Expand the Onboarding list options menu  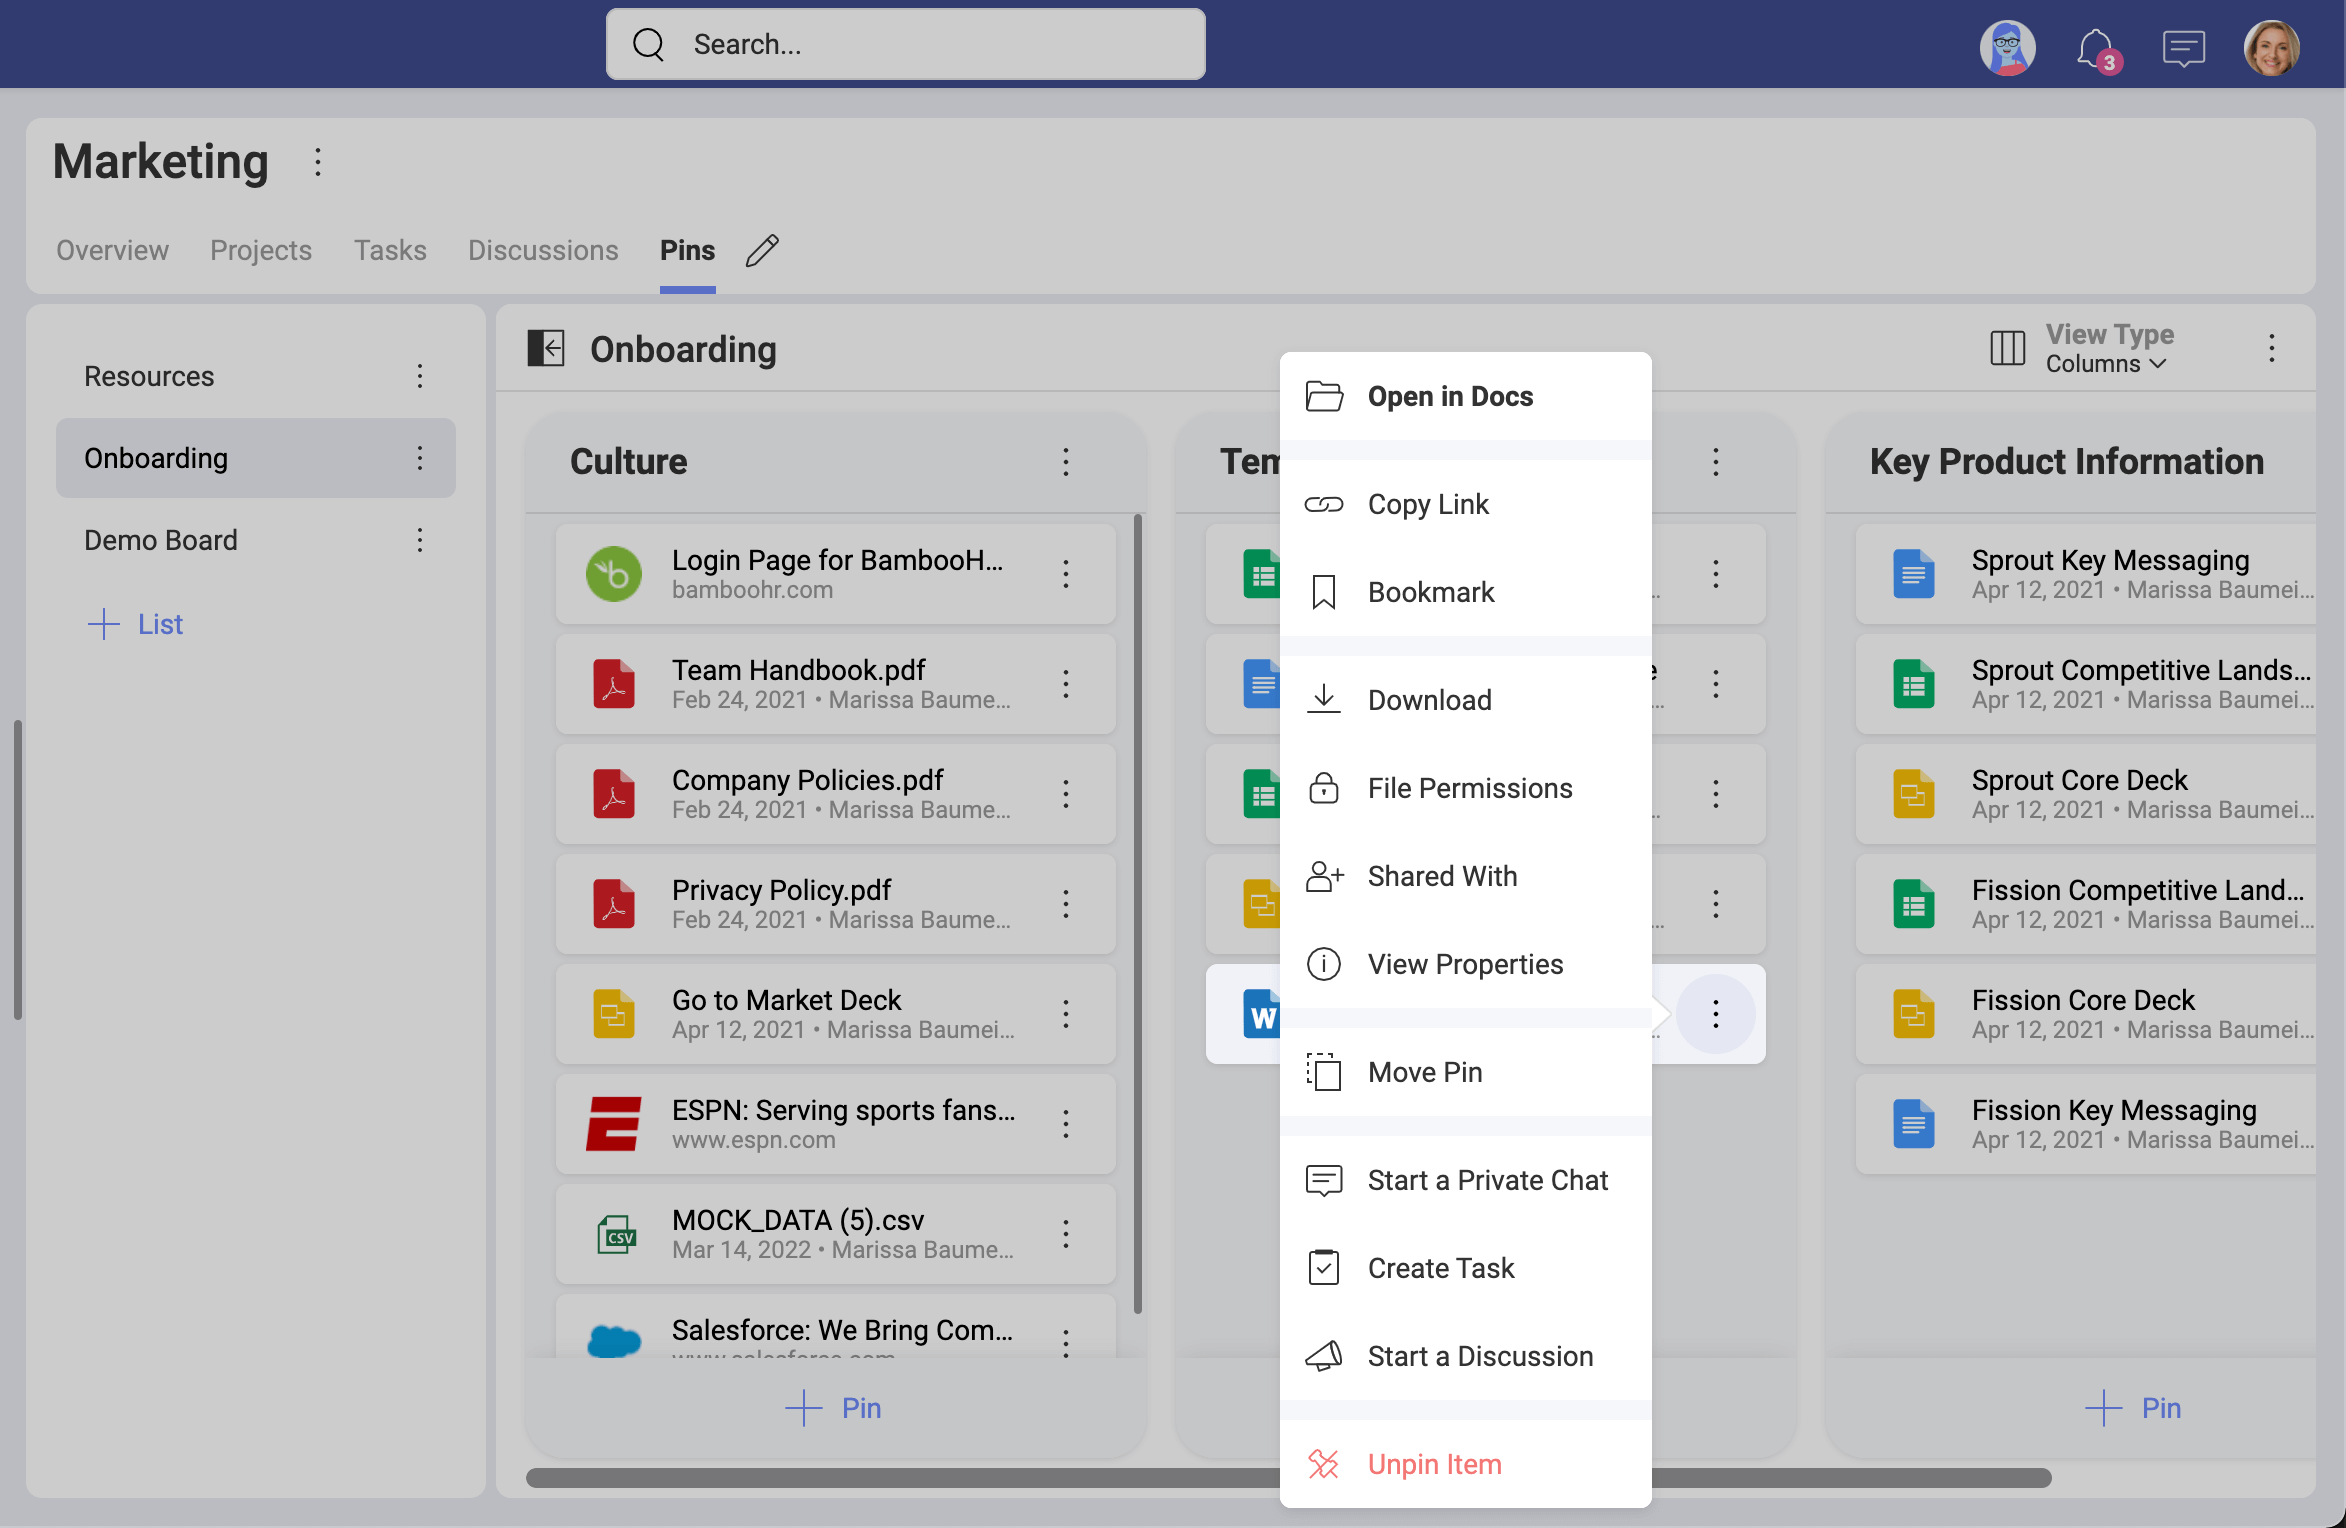422,456
